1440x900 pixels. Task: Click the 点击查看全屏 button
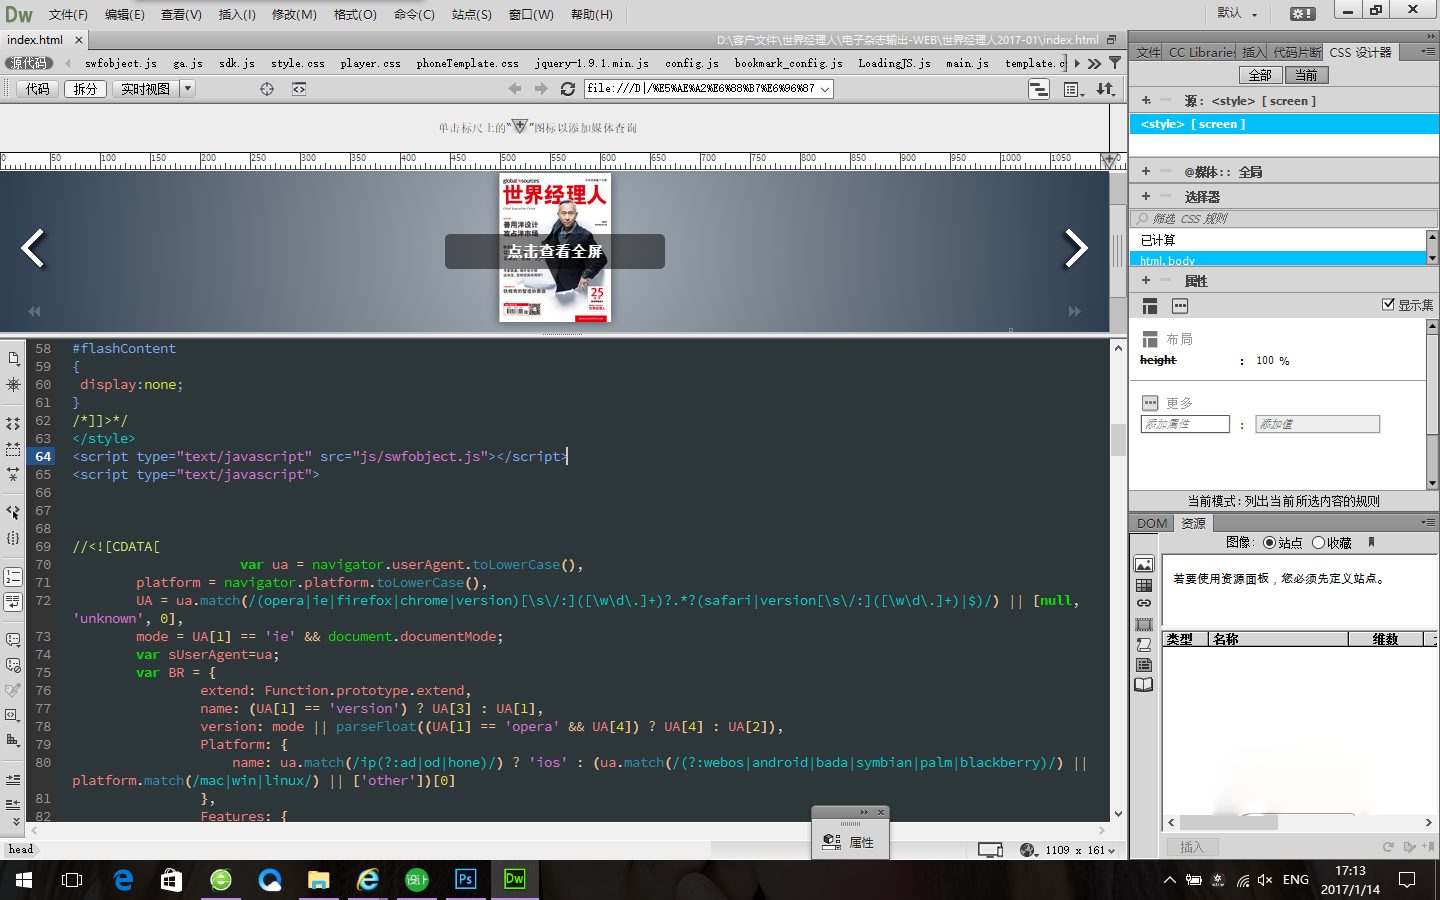click(x=555, y=251)
